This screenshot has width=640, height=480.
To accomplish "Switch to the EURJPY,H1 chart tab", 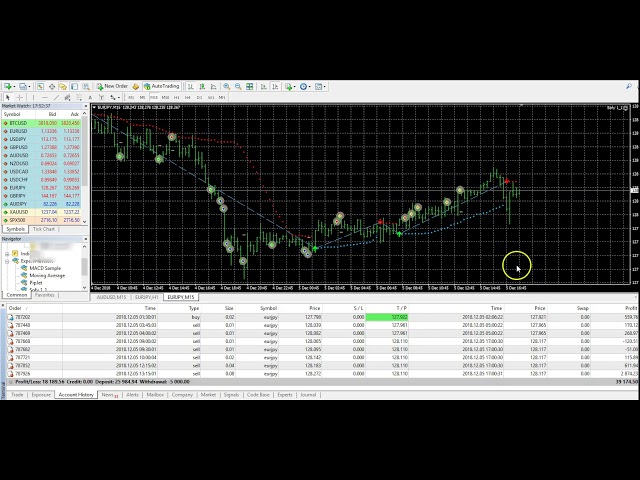I will (x=147, y=297).
